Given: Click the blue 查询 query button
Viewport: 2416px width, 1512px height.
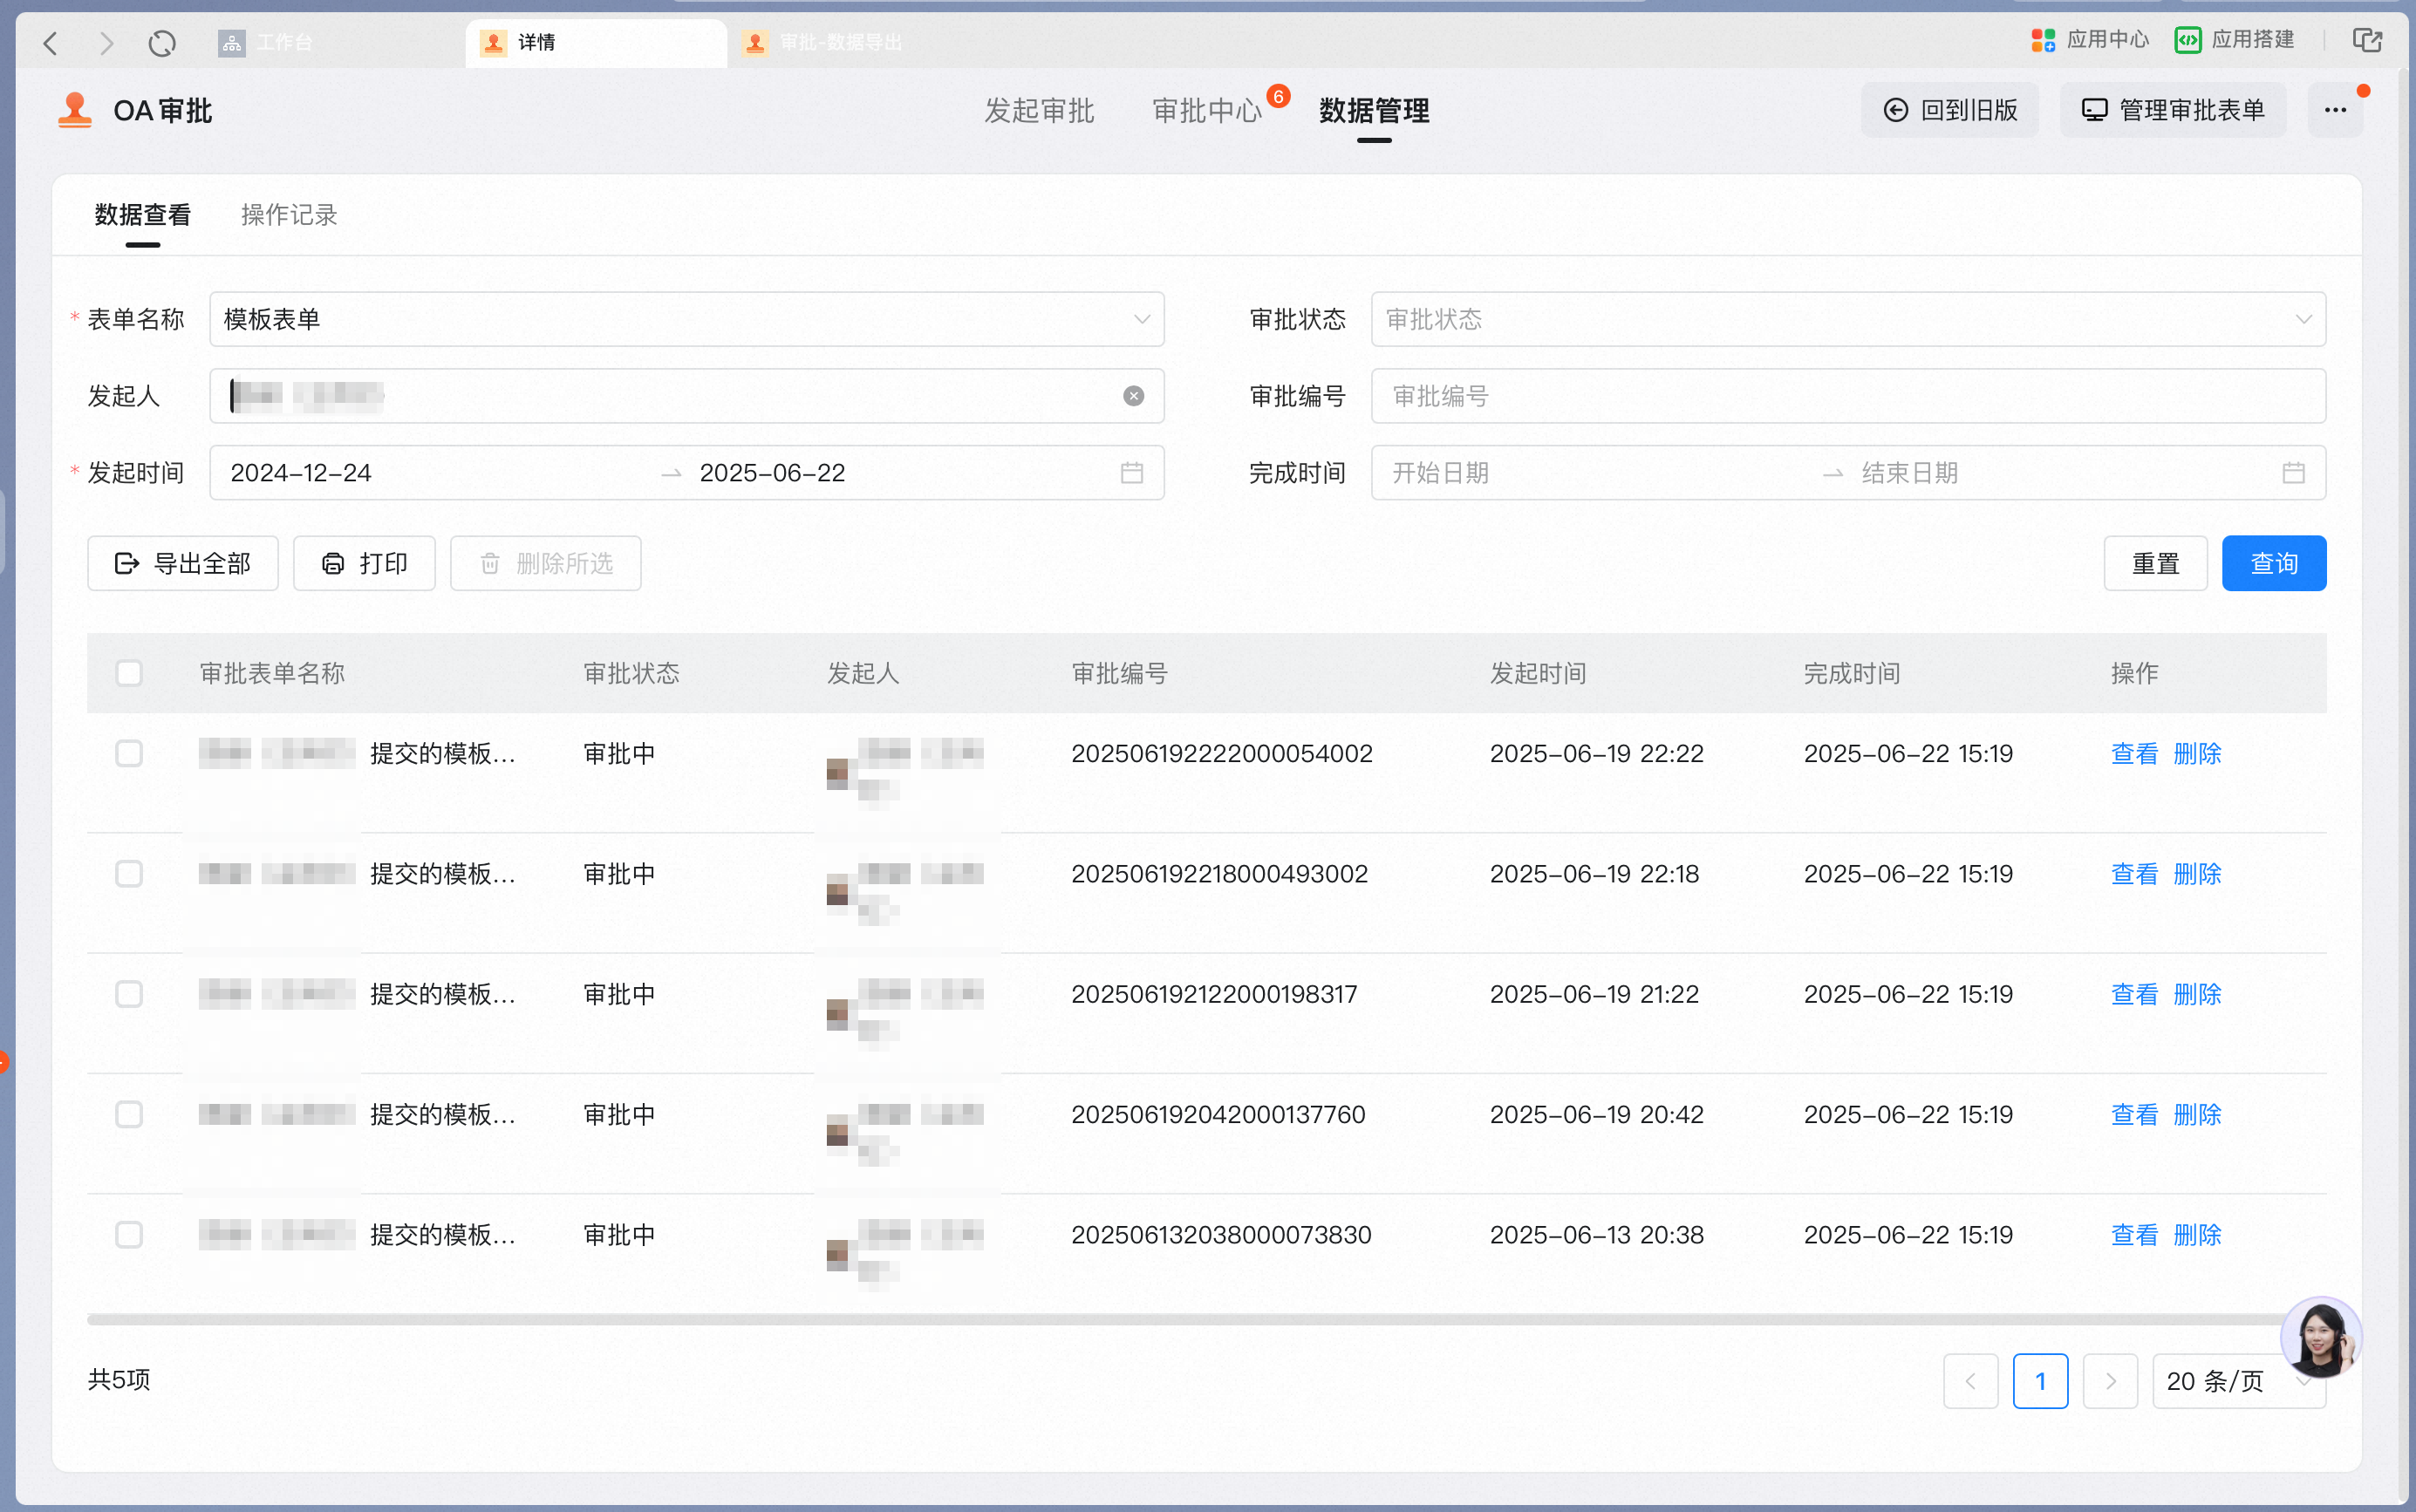Looking at the screenshot, I should [2274, 564].
